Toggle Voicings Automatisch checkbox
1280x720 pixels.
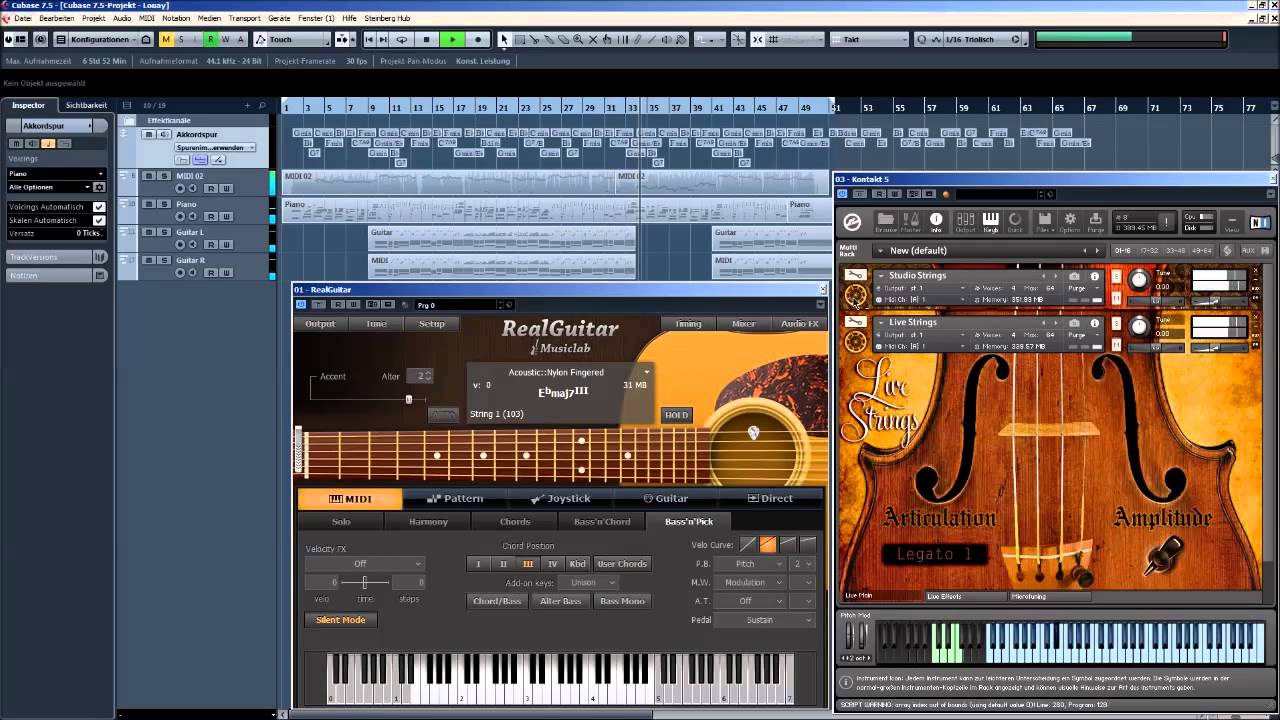[99, 207]
